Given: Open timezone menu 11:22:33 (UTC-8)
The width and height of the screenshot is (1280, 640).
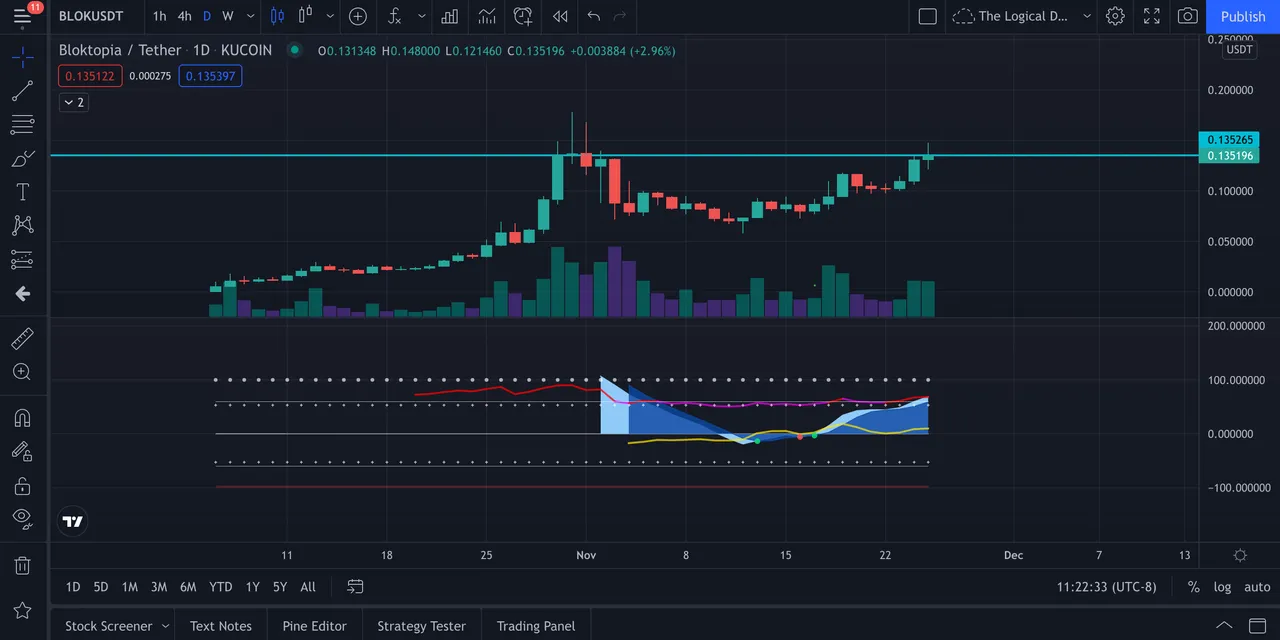Looking at the screenshot, I should point(1106,587).
